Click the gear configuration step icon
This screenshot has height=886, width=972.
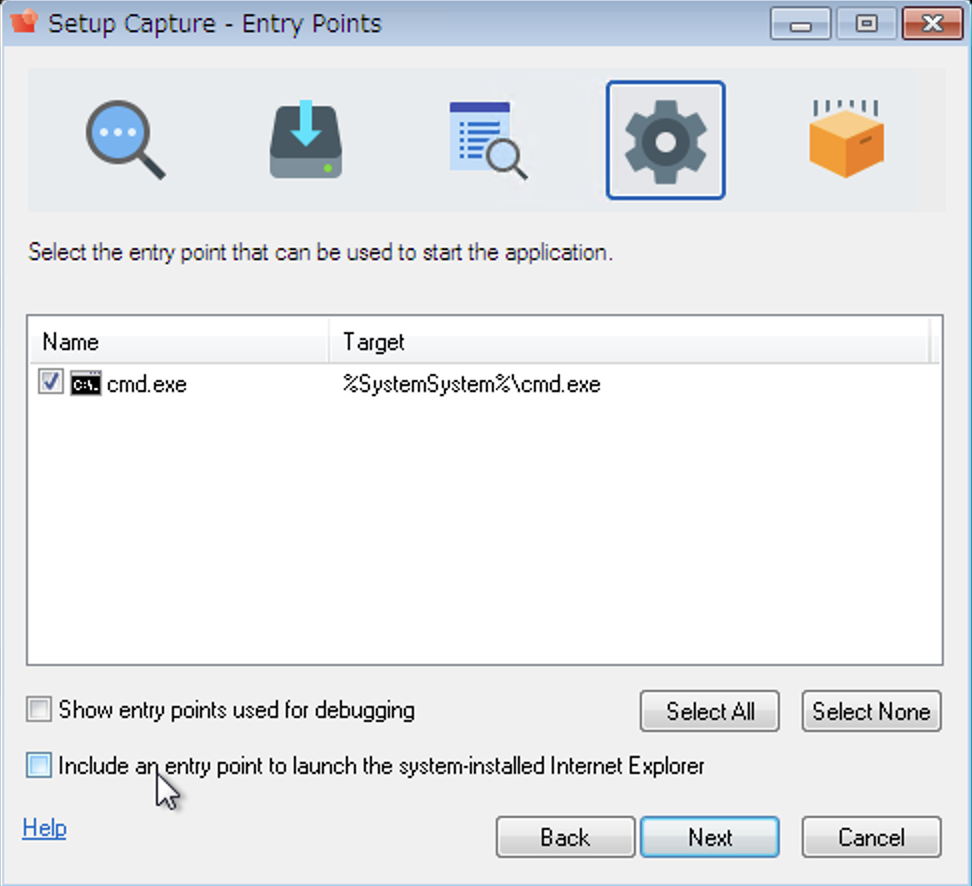pos(665,140)
